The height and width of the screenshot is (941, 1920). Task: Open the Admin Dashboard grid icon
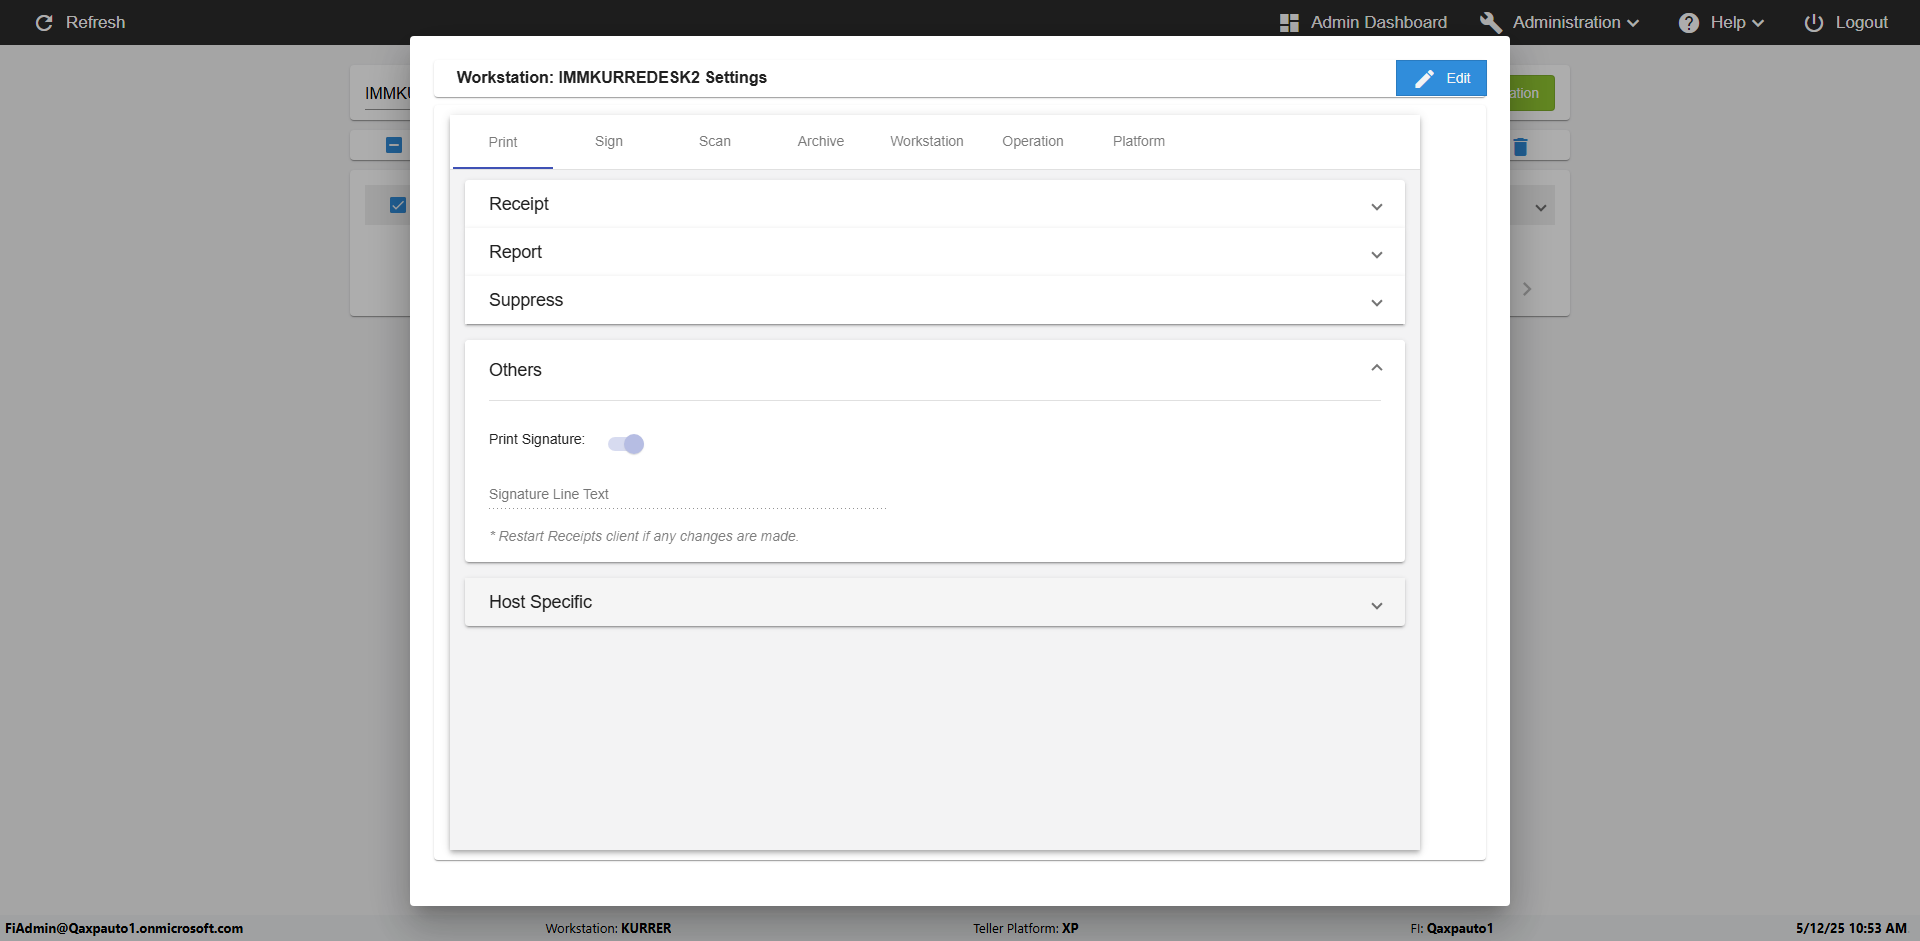[1289, 23]
